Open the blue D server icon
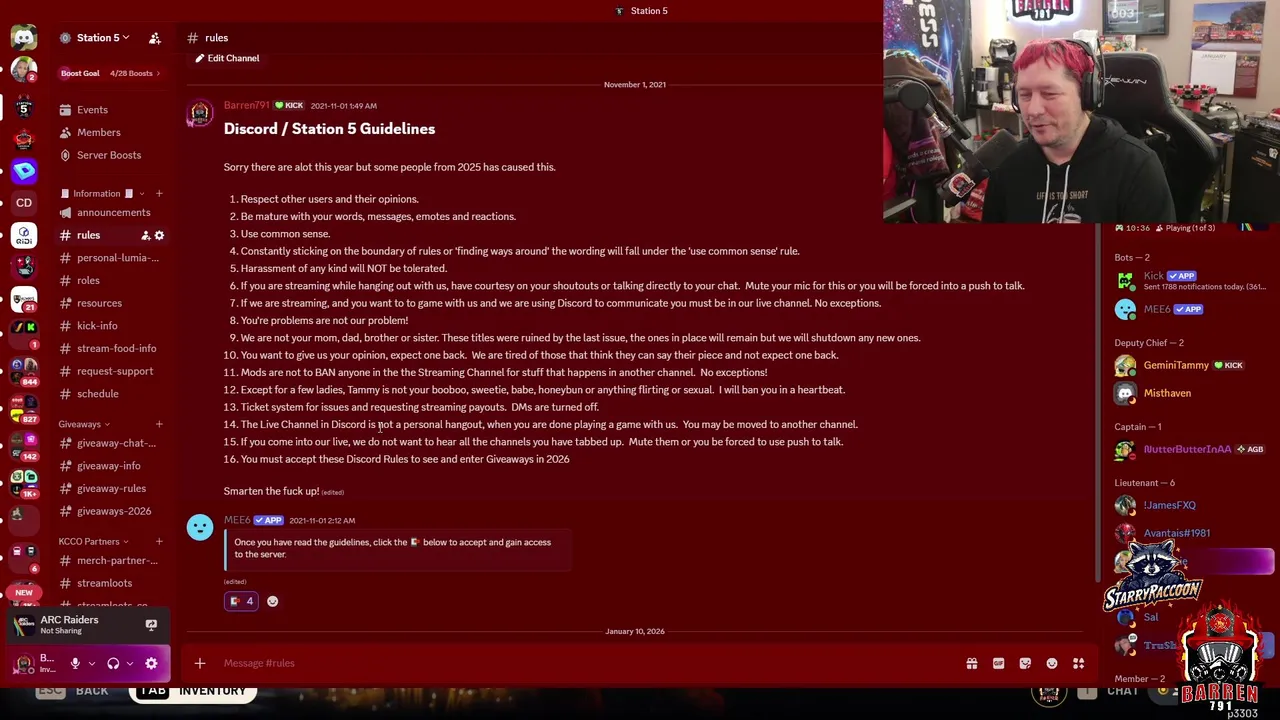Image resolution: width=1280 pixels, height=720 pixels. [x=24, y=171]
